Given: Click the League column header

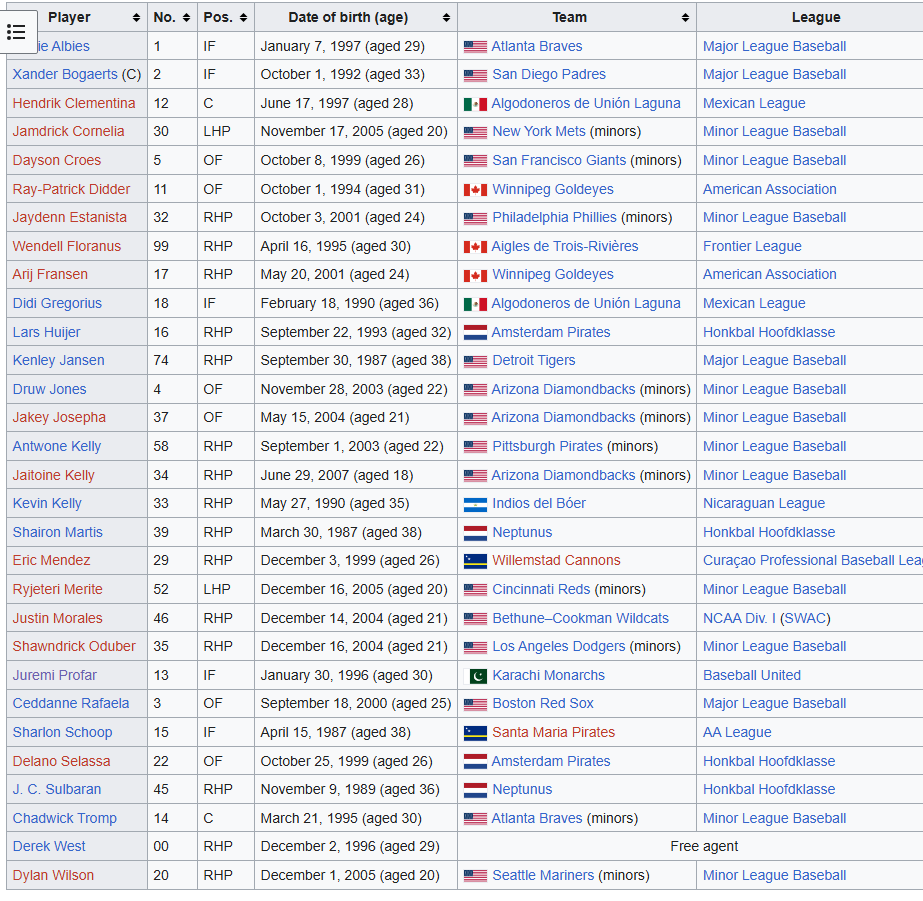Looking at the screenshot, I should 815,18.
